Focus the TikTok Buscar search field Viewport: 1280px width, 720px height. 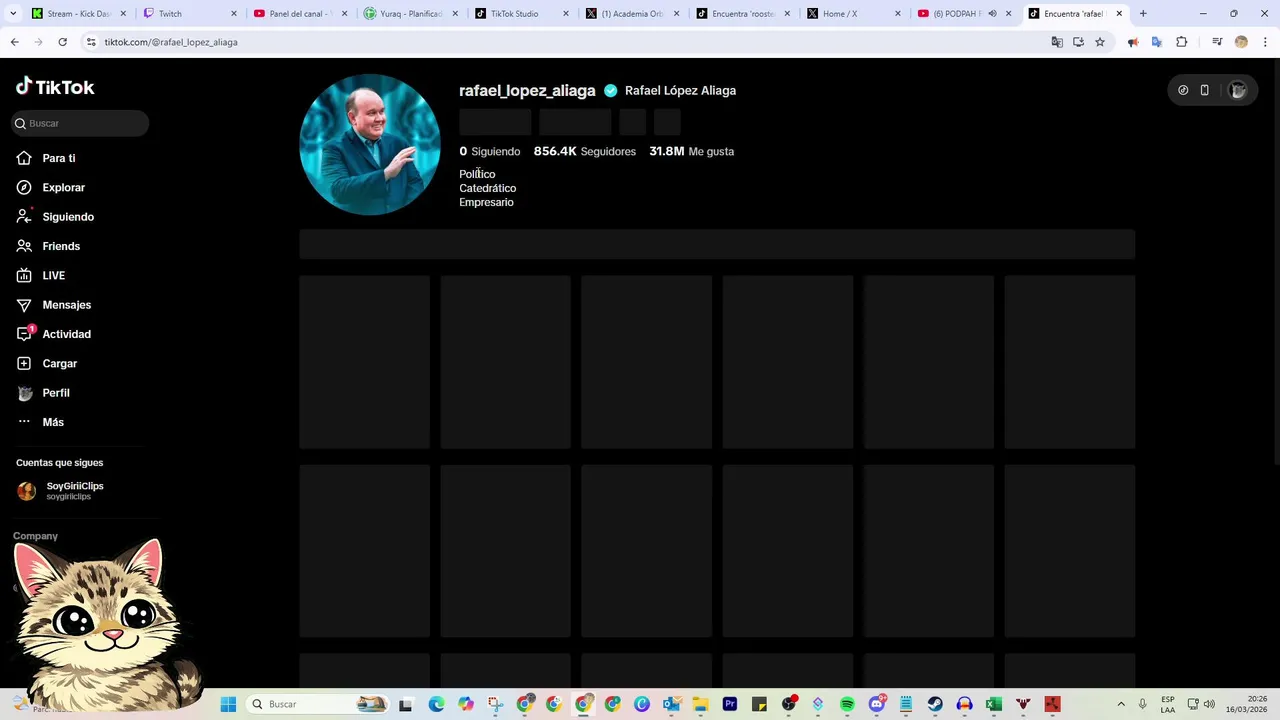click(80, 123)
